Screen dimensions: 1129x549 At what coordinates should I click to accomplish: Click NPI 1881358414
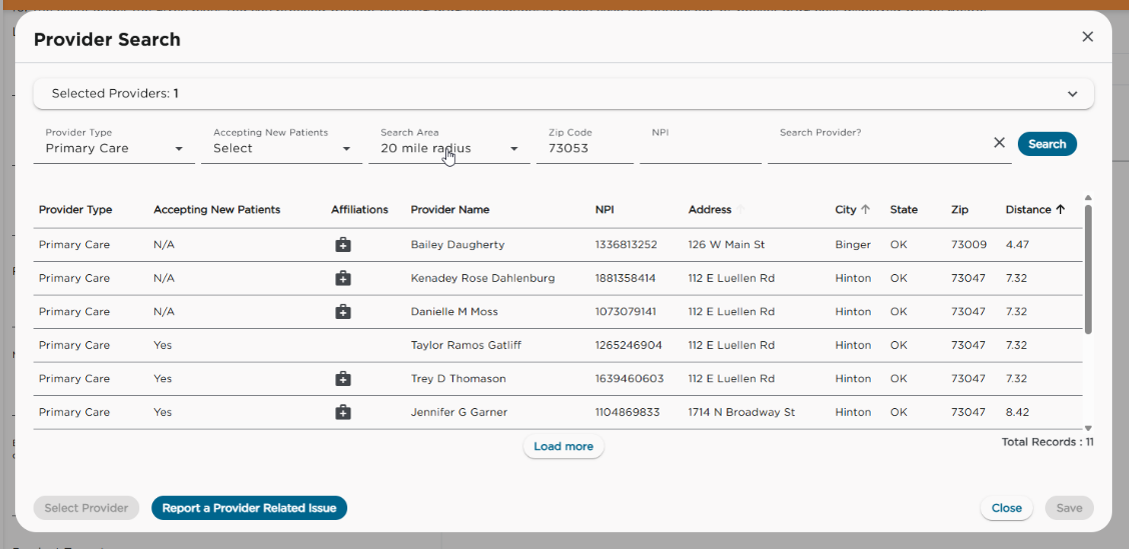[625, 278]
